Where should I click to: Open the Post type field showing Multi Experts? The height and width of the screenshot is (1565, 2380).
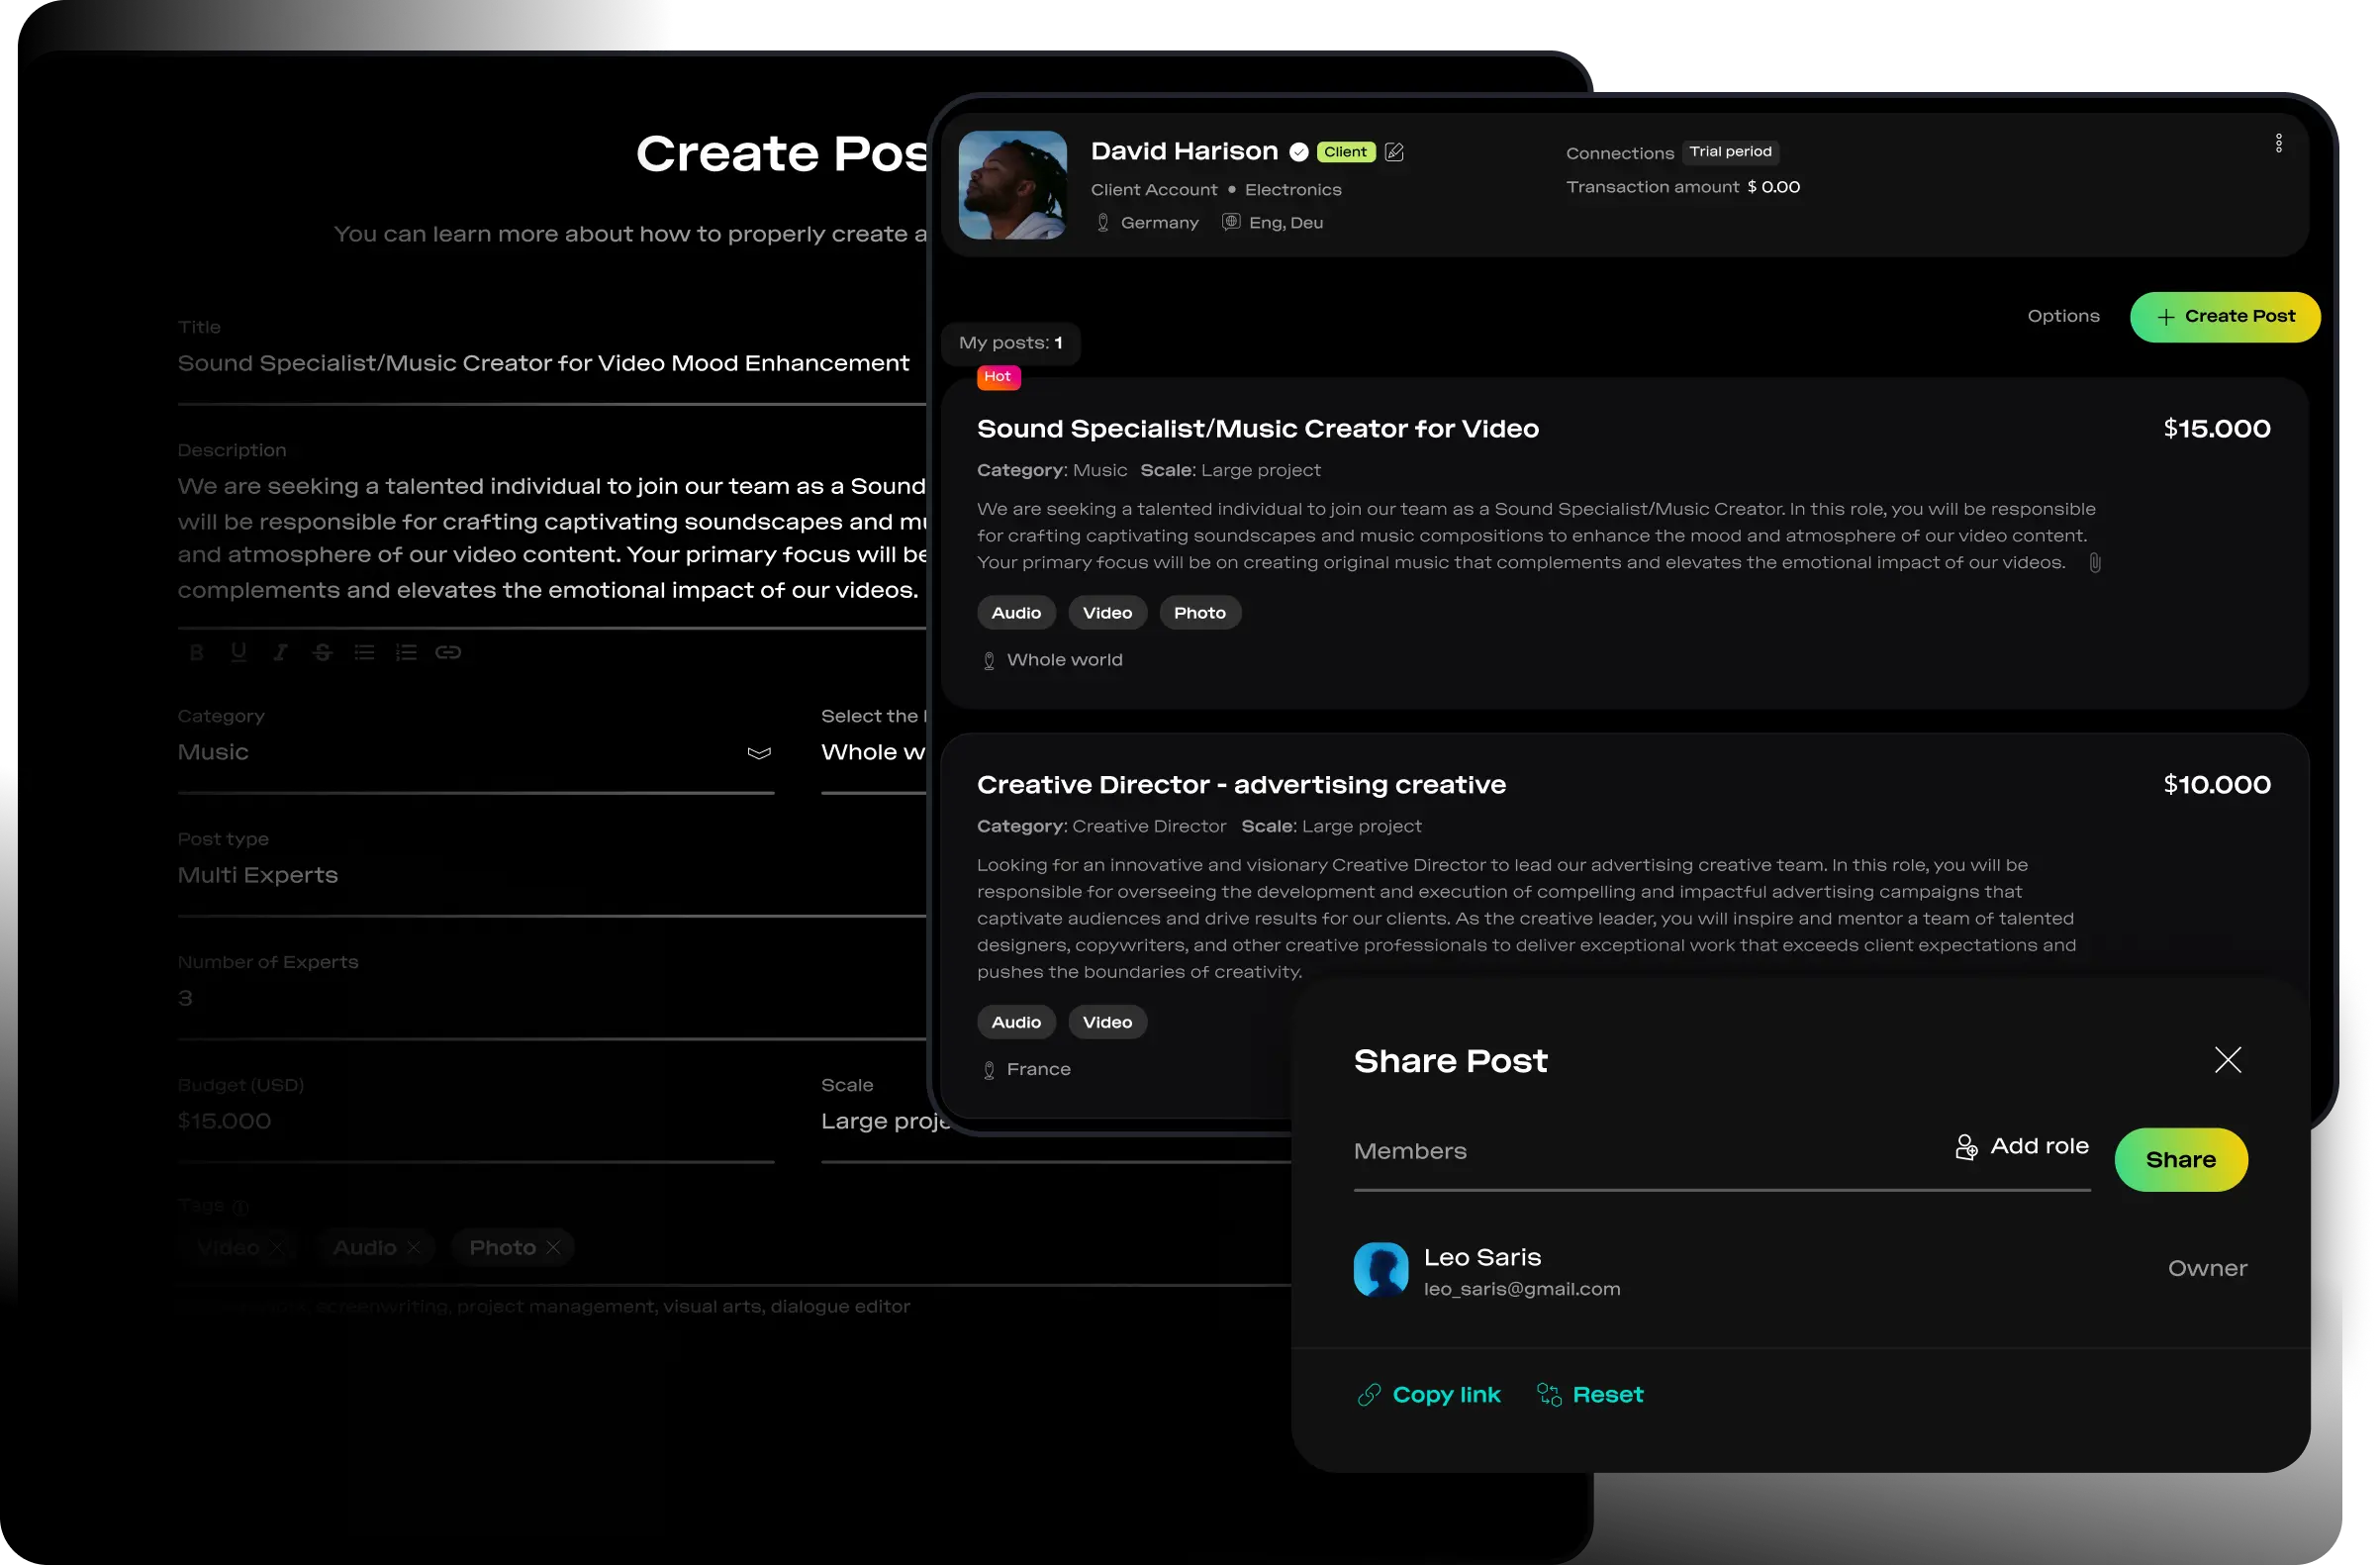(x=551, y=875)
